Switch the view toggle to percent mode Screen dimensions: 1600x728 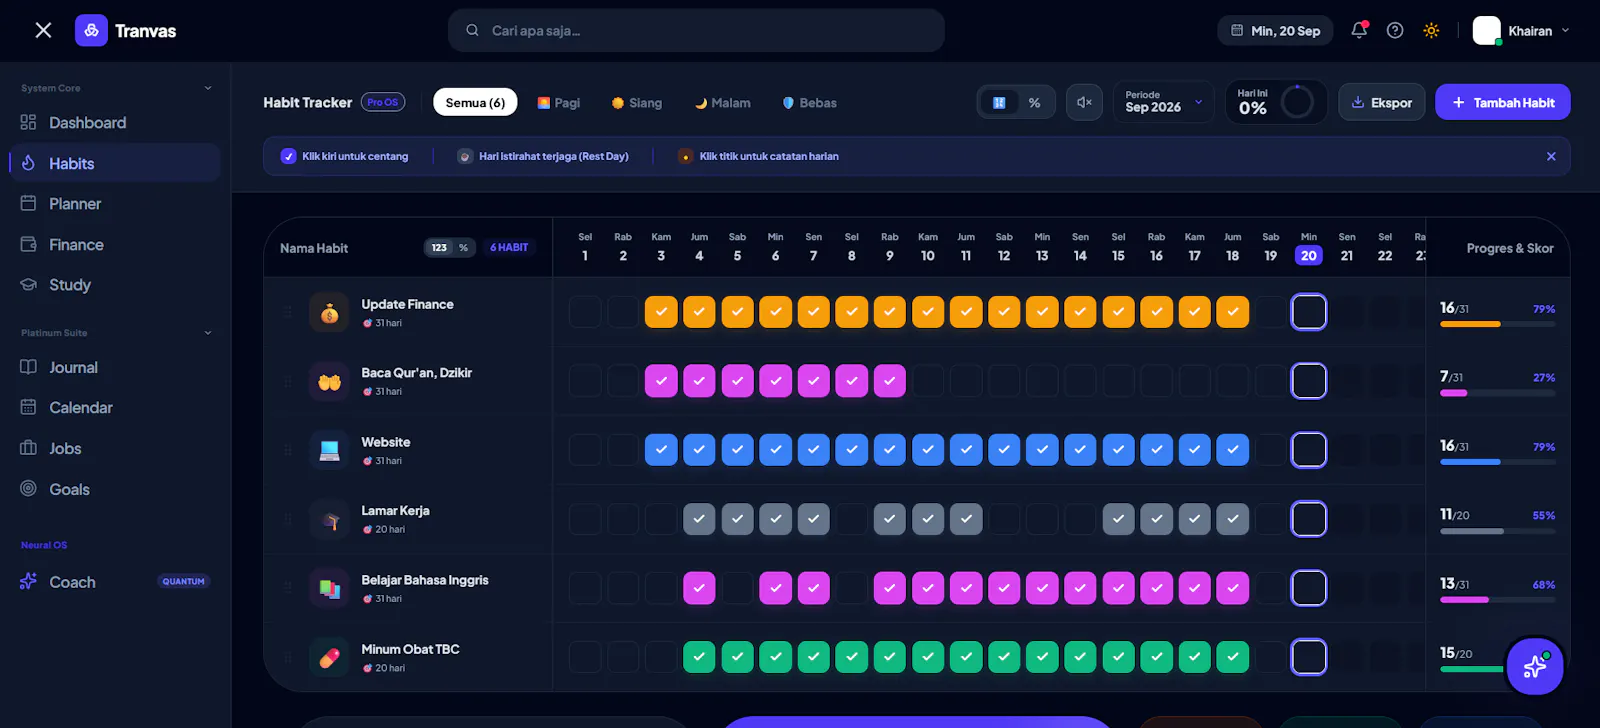point(1035,103)
